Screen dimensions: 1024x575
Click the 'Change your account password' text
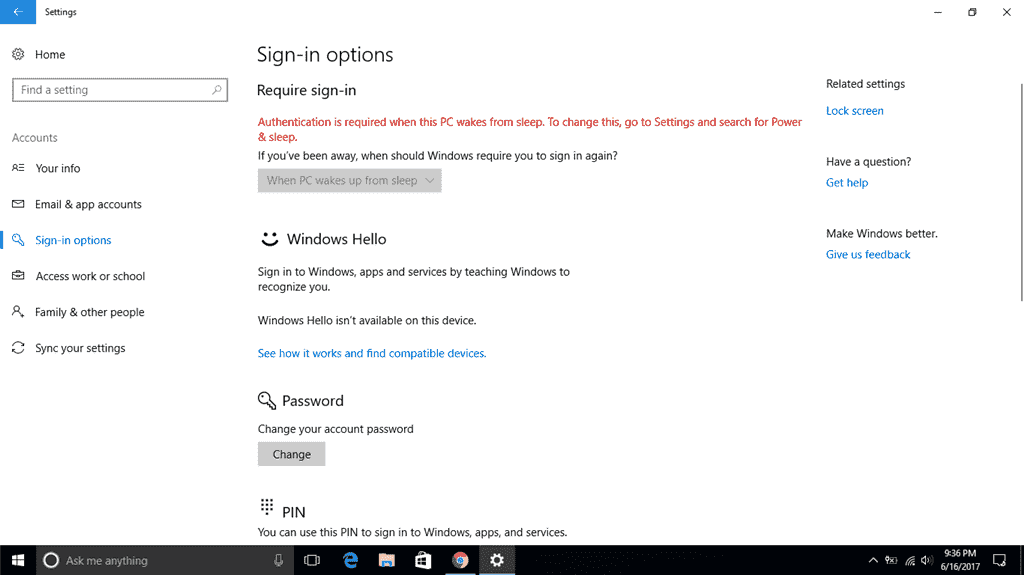336,429
